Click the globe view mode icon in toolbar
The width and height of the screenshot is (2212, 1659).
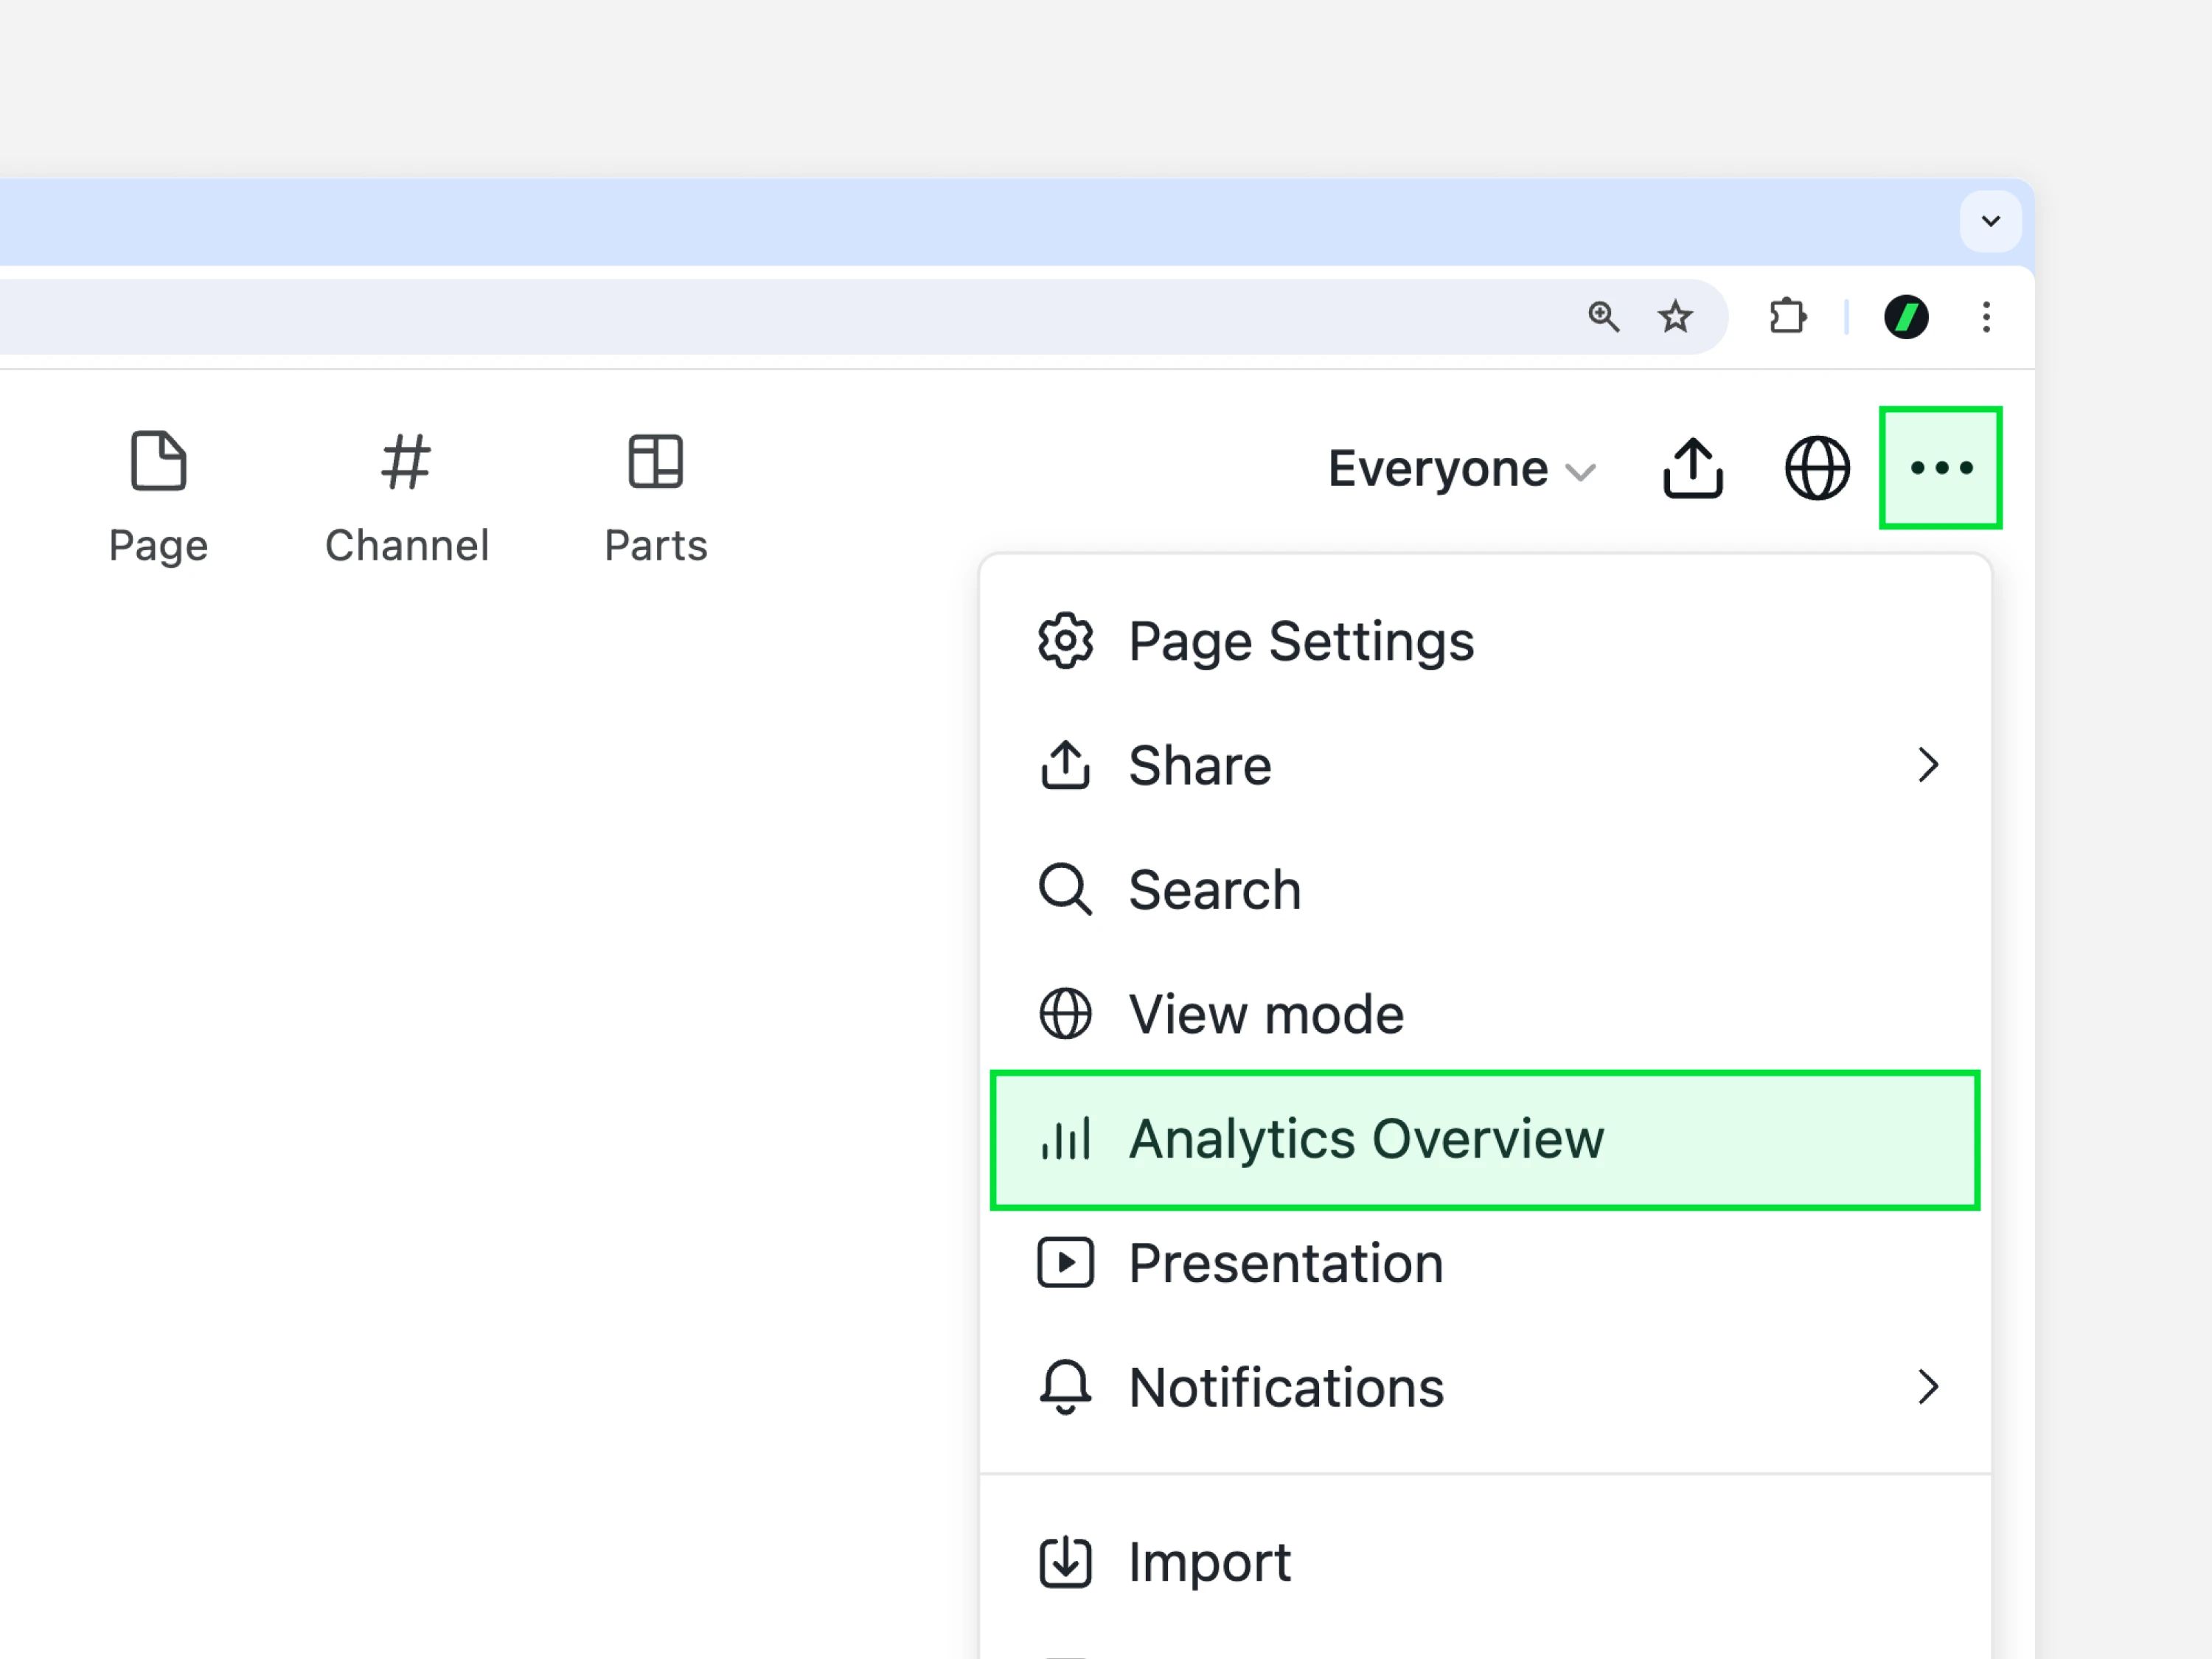click(x=1817, y=468)
